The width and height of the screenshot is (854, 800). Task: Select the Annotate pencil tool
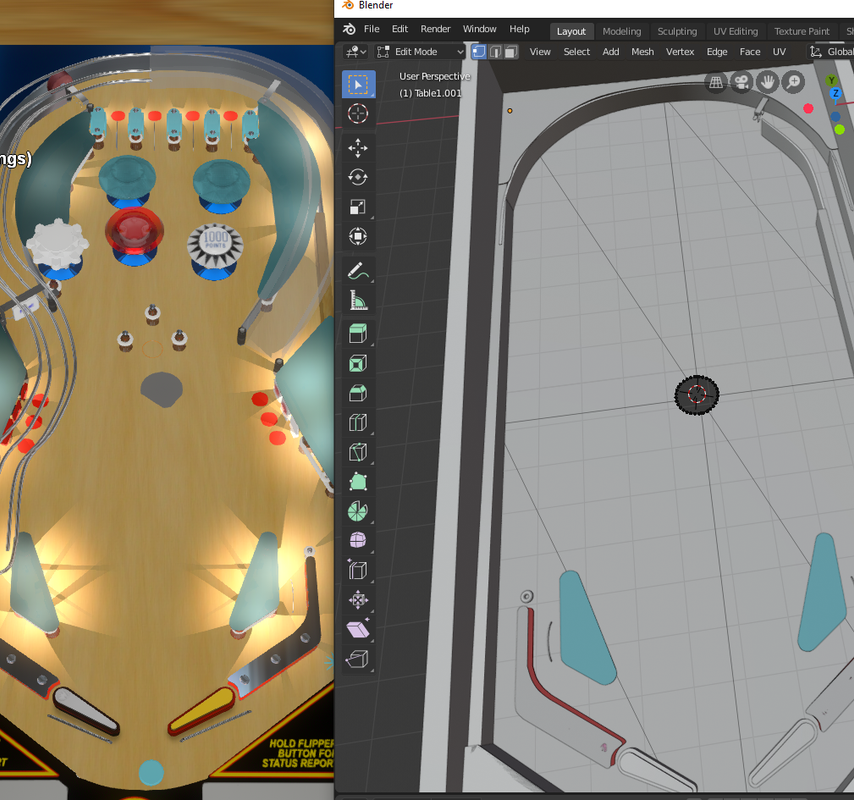pos(358,271)
